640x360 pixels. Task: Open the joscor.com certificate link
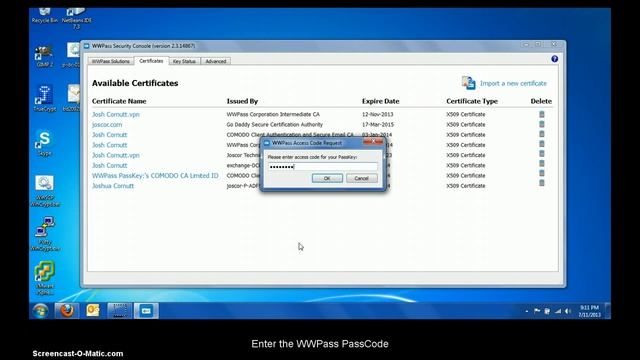(x=107, y=124)
